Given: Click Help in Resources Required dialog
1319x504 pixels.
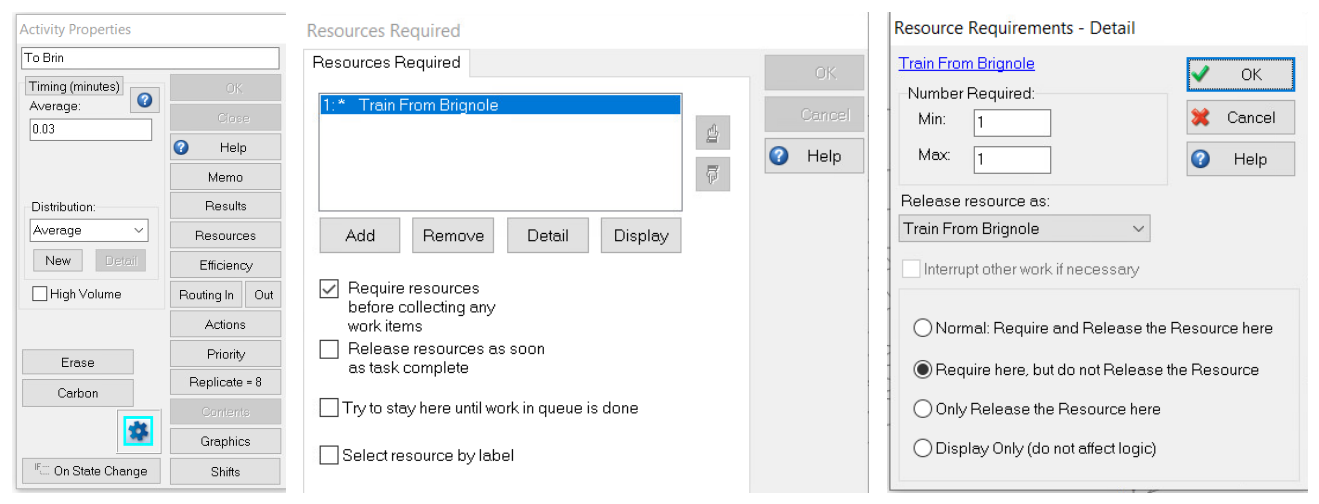Looking at the screenshot, I should tap(814, 156).
